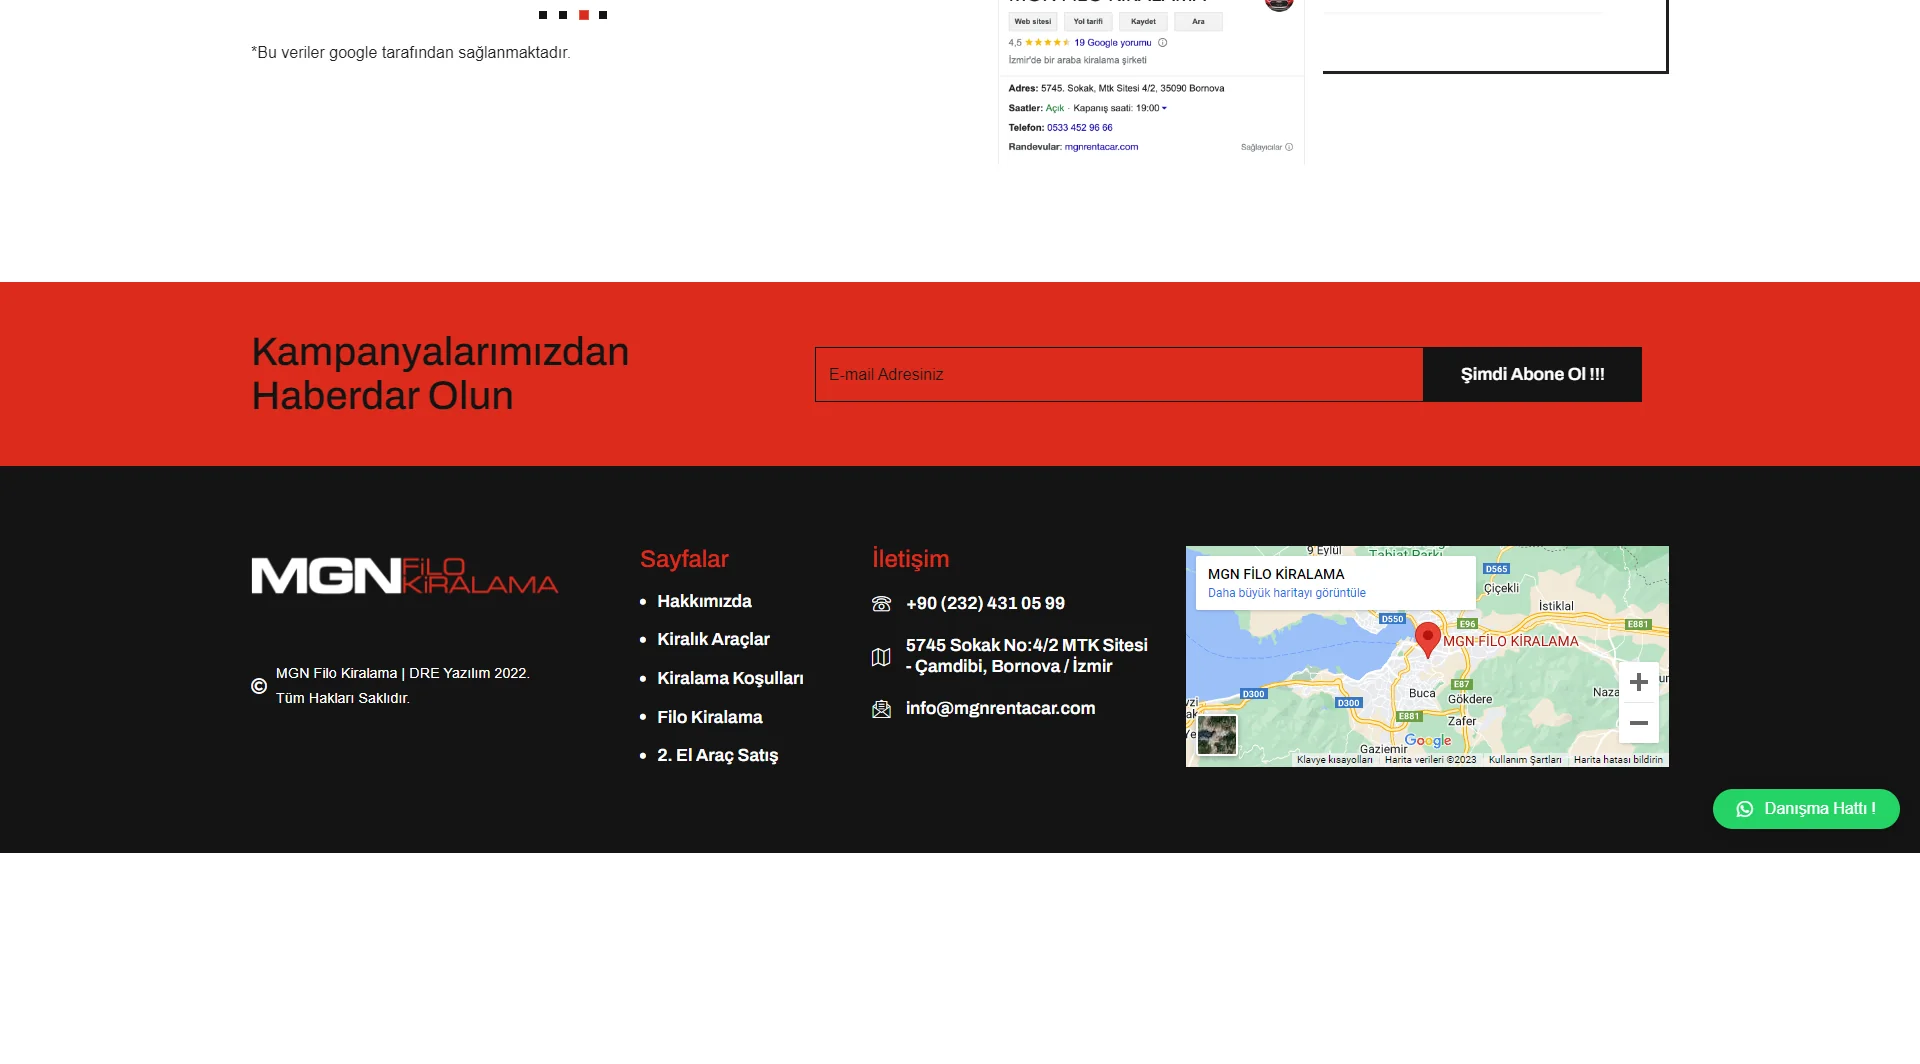Zoom out the map with minus button
Screen dimensions: 1920x1064
click(1638, 723)
